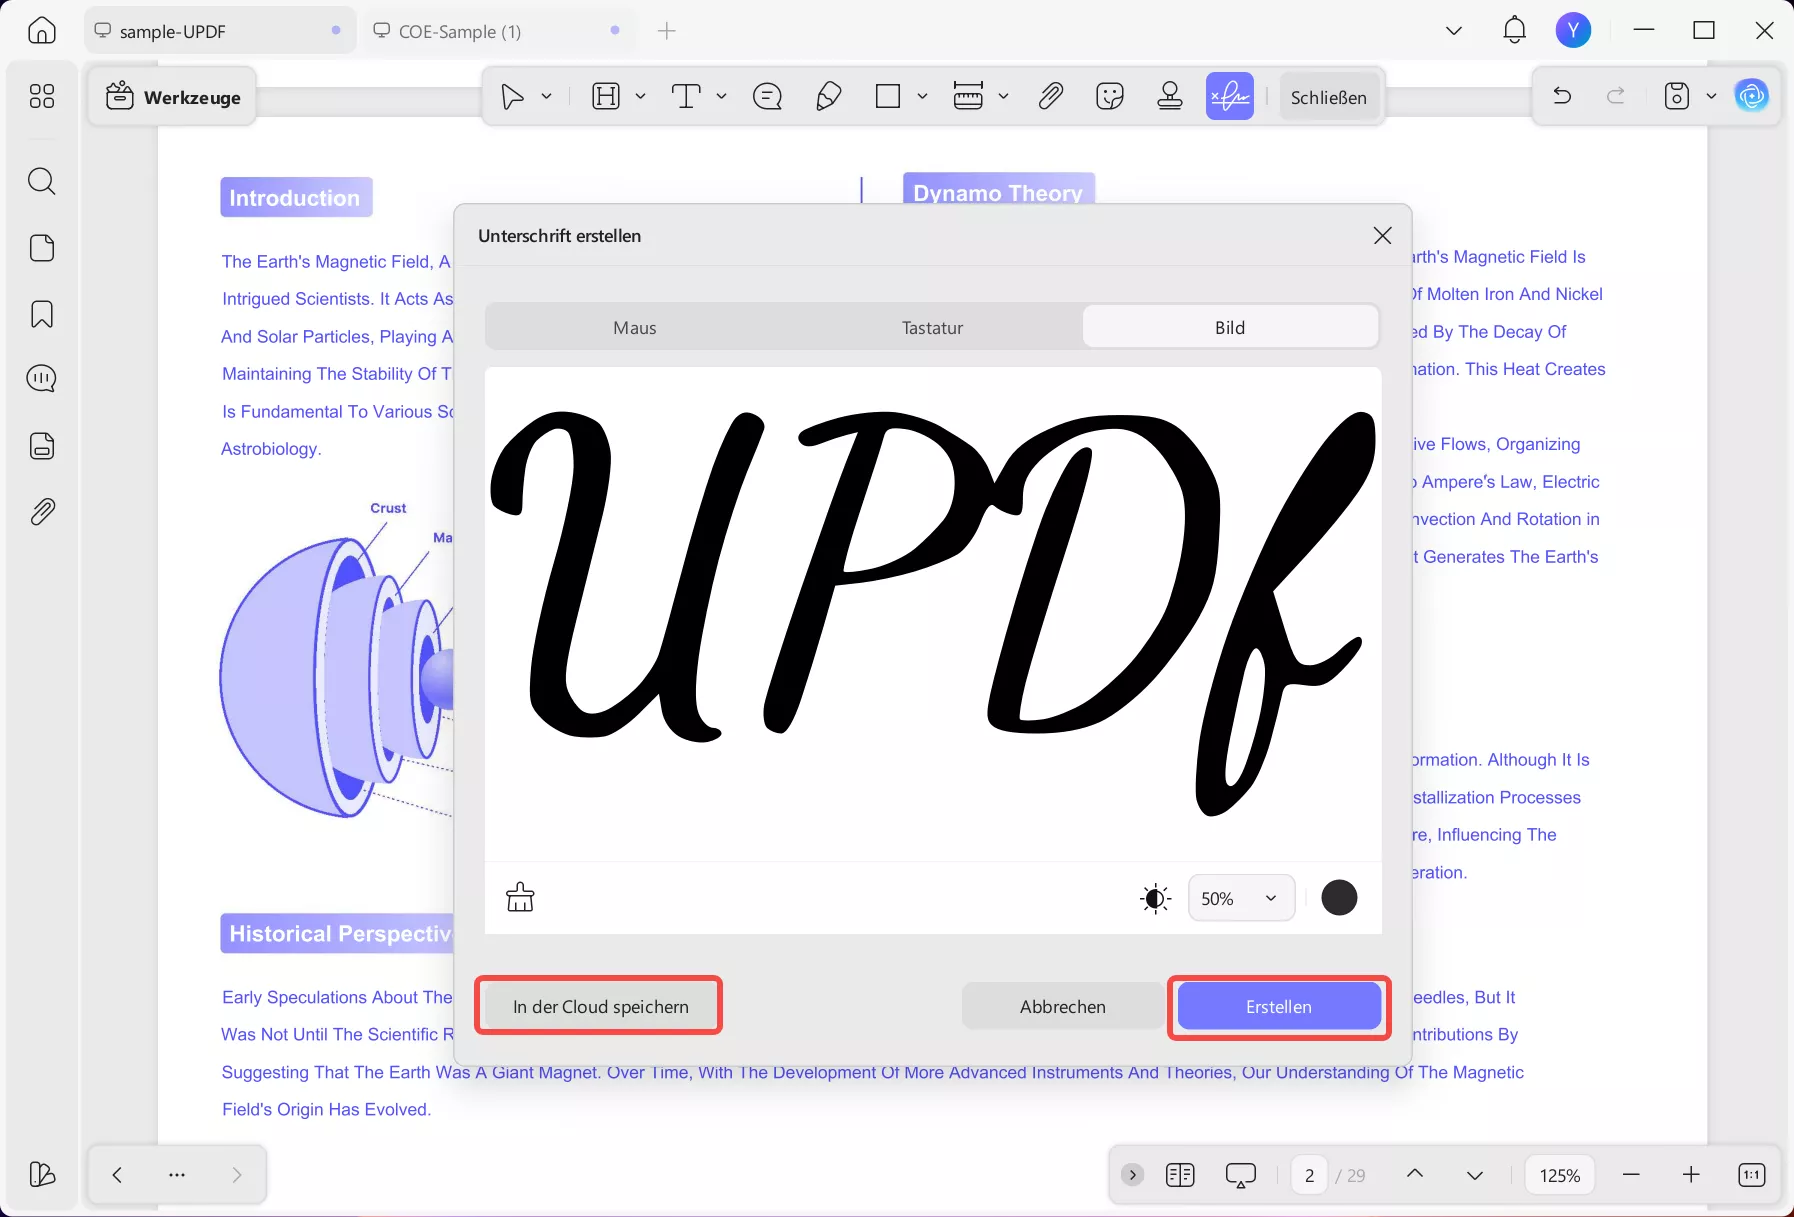
Task: Click In der Cloud speichern button
Action: tap(600, 1007)
